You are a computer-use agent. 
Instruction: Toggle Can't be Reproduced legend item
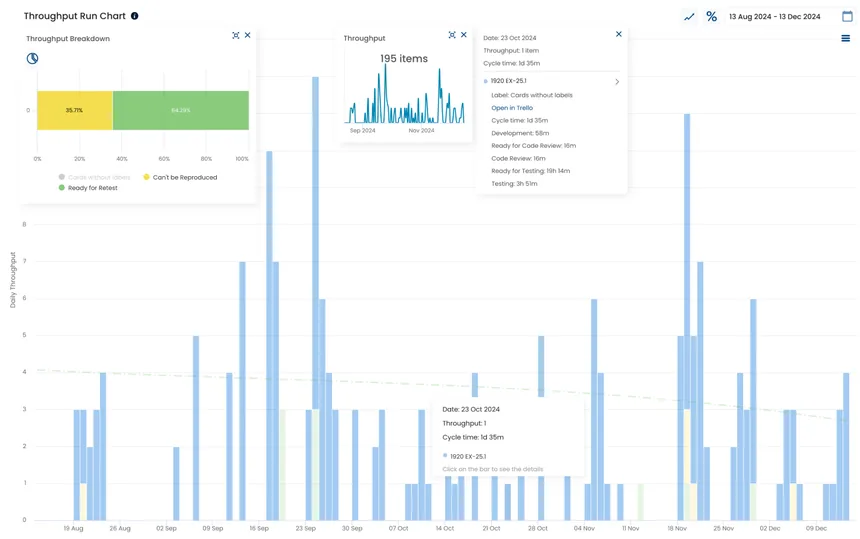coord(180,177)
